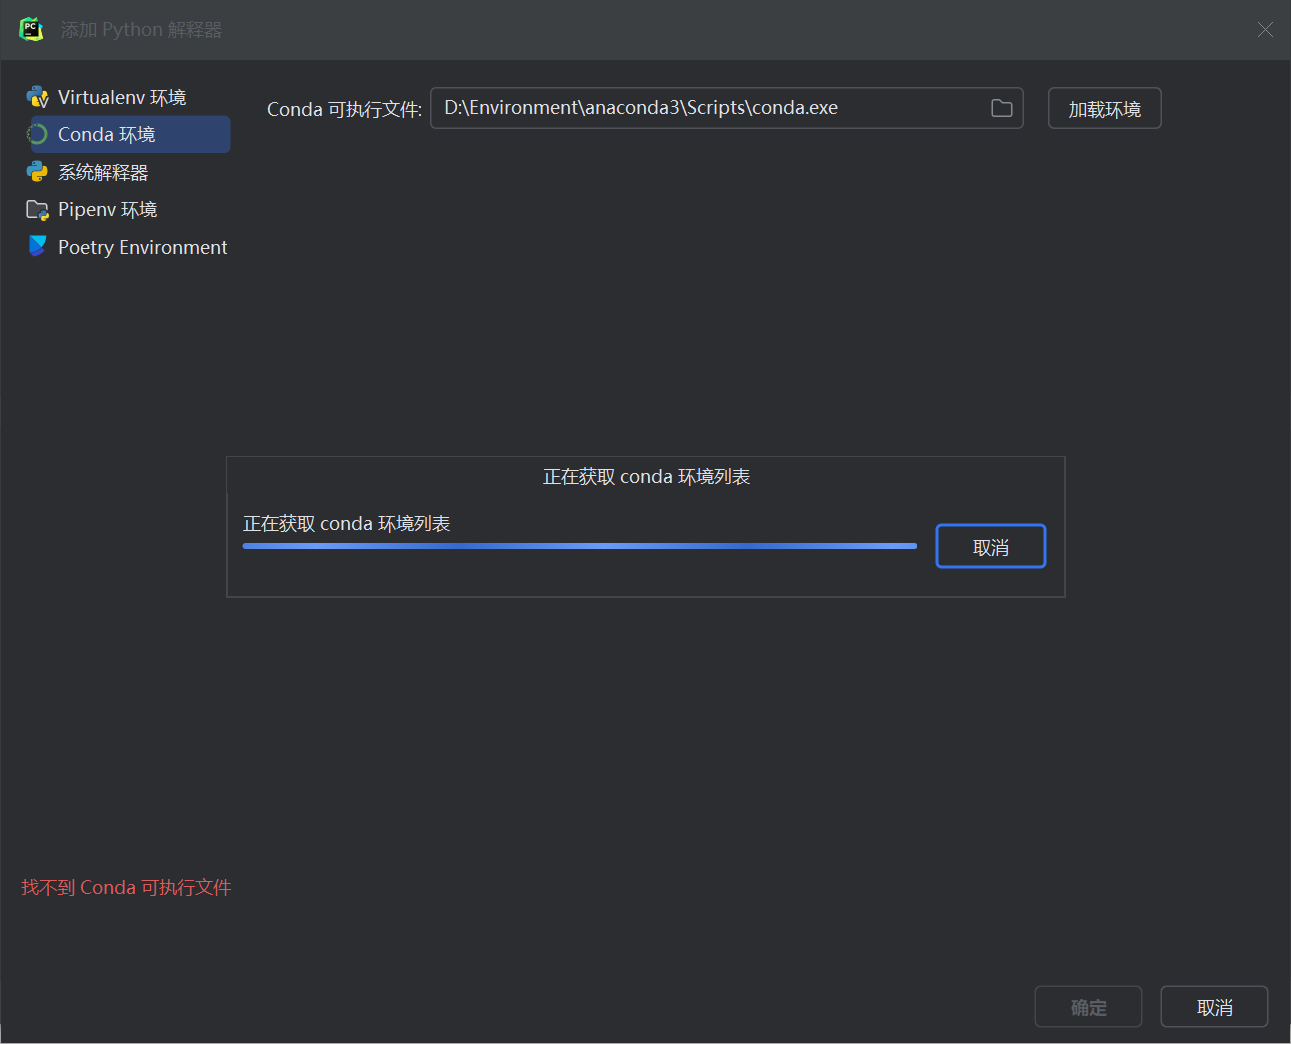Click the 加载环境 button
This screenshot has height=1044, width=1291.
[1104, 109]
